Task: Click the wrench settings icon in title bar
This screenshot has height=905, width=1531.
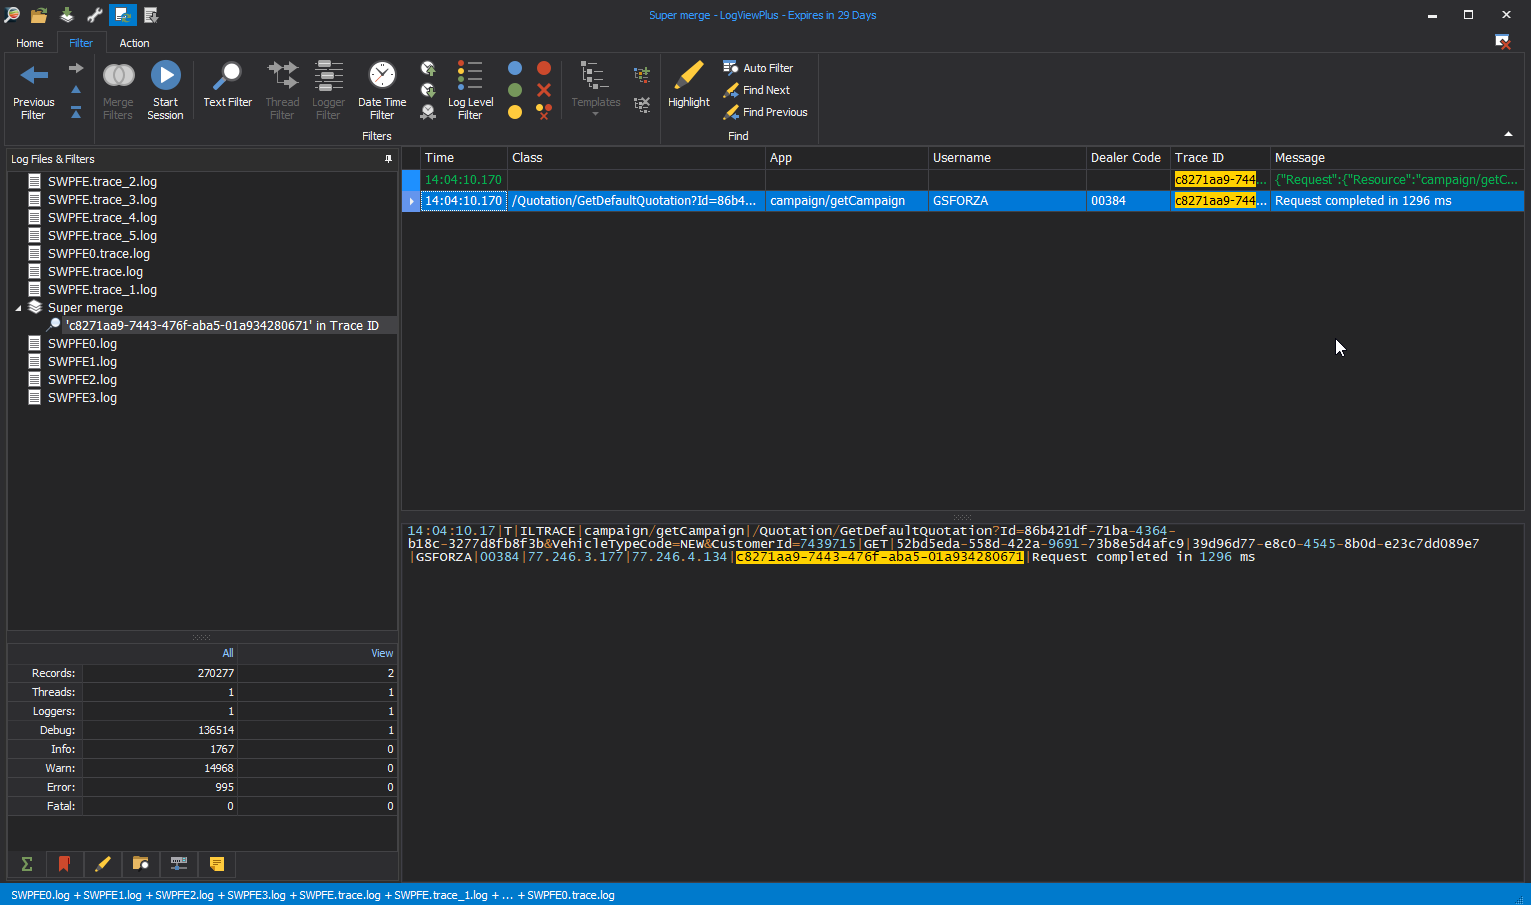Action: click(95, 15)
